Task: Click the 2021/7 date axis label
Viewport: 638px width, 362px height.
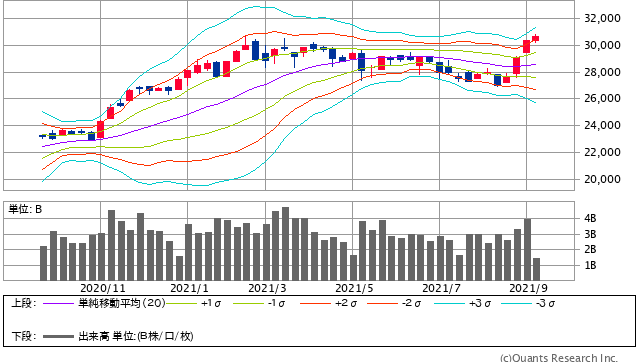Action: [x=441, y=288]
